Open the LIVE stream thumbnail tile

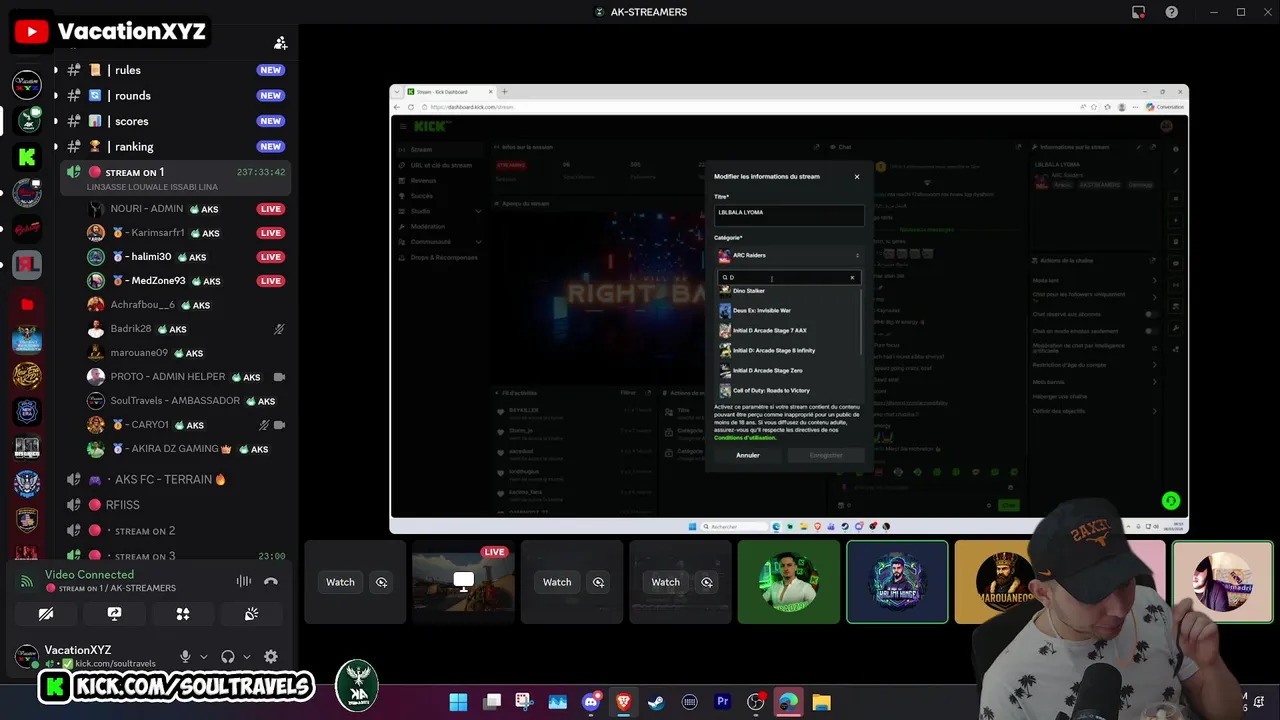tap(463, 582)
